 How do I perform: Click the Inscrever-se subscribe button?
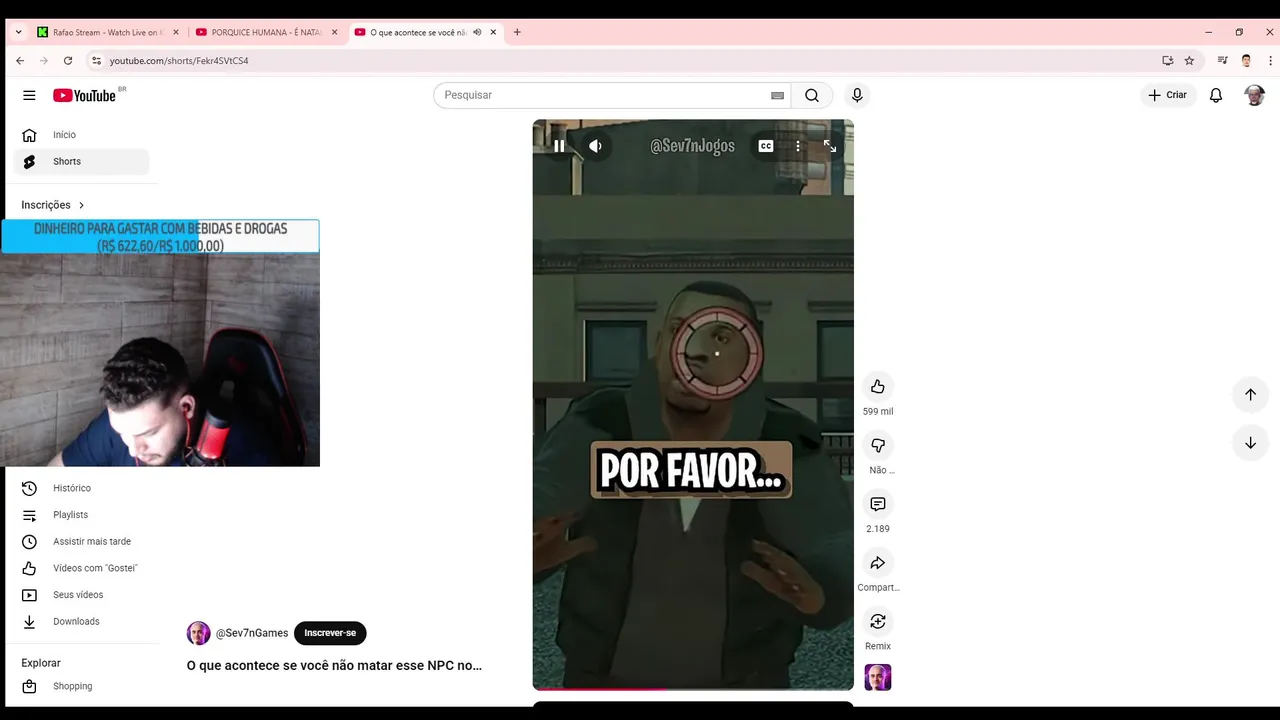tap(330, 633)
